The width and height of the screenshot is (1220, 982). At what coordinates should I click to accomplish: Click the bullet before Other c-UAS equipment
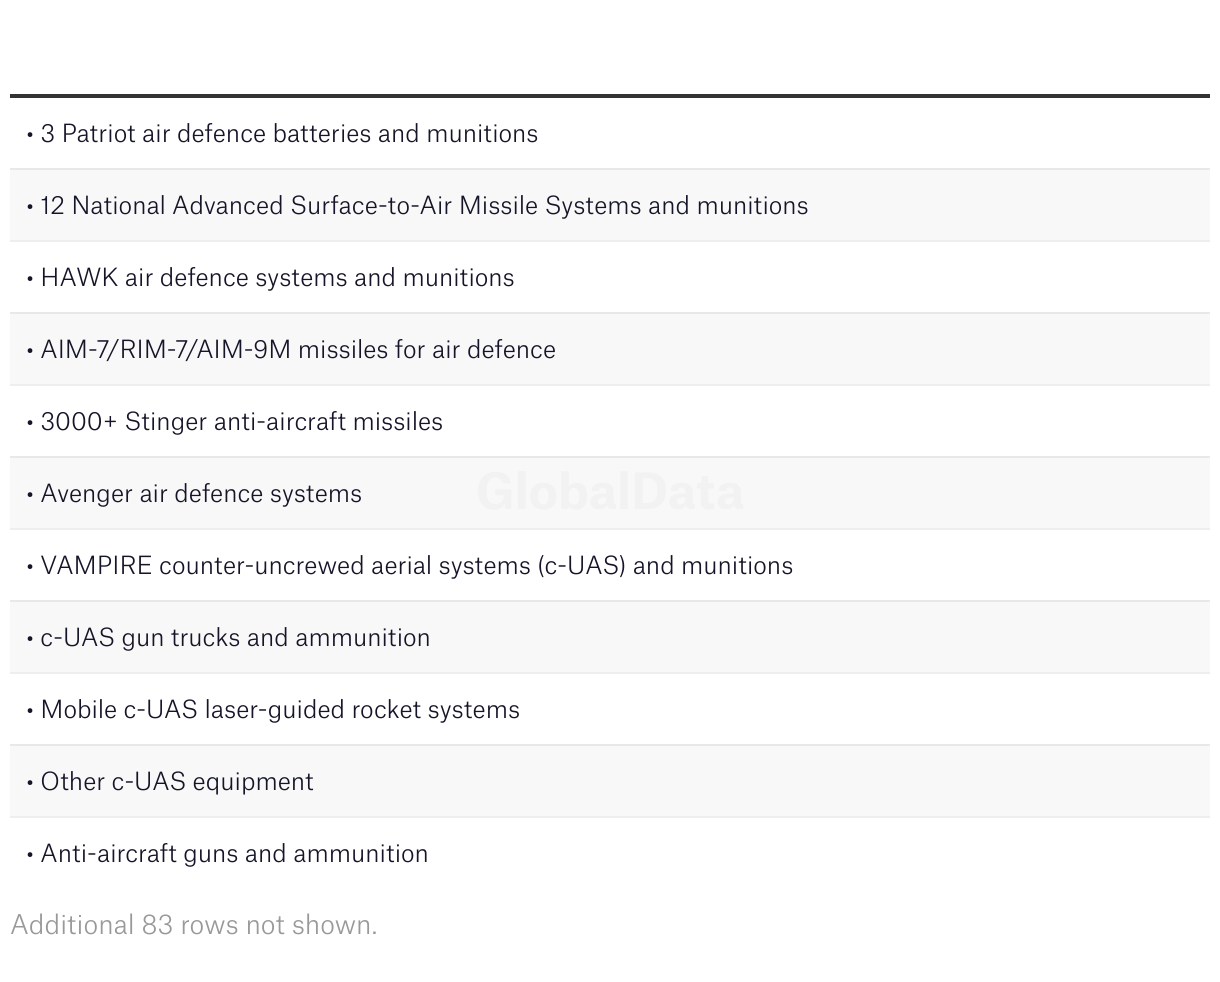[30, 783]
